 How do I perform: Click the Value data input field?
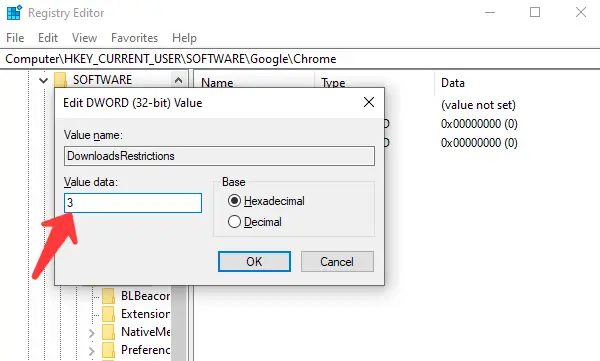[x=133, y=203]
